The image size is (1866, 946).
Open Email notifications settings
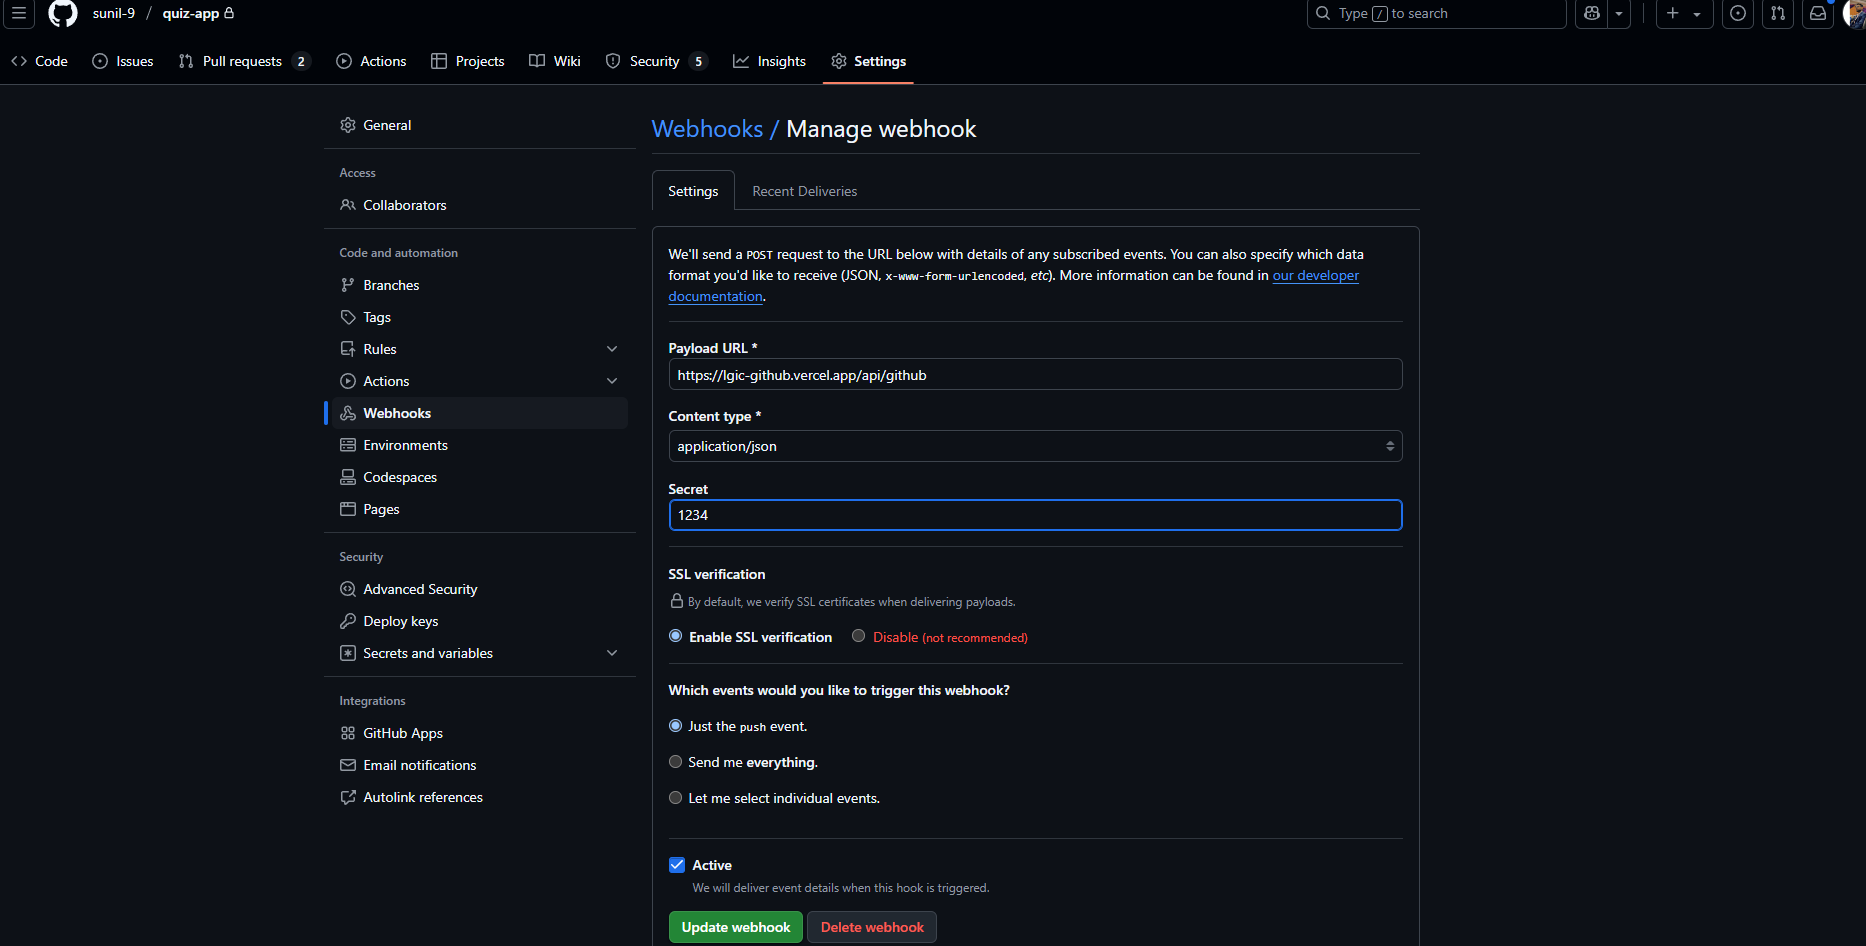coord(476,765)
